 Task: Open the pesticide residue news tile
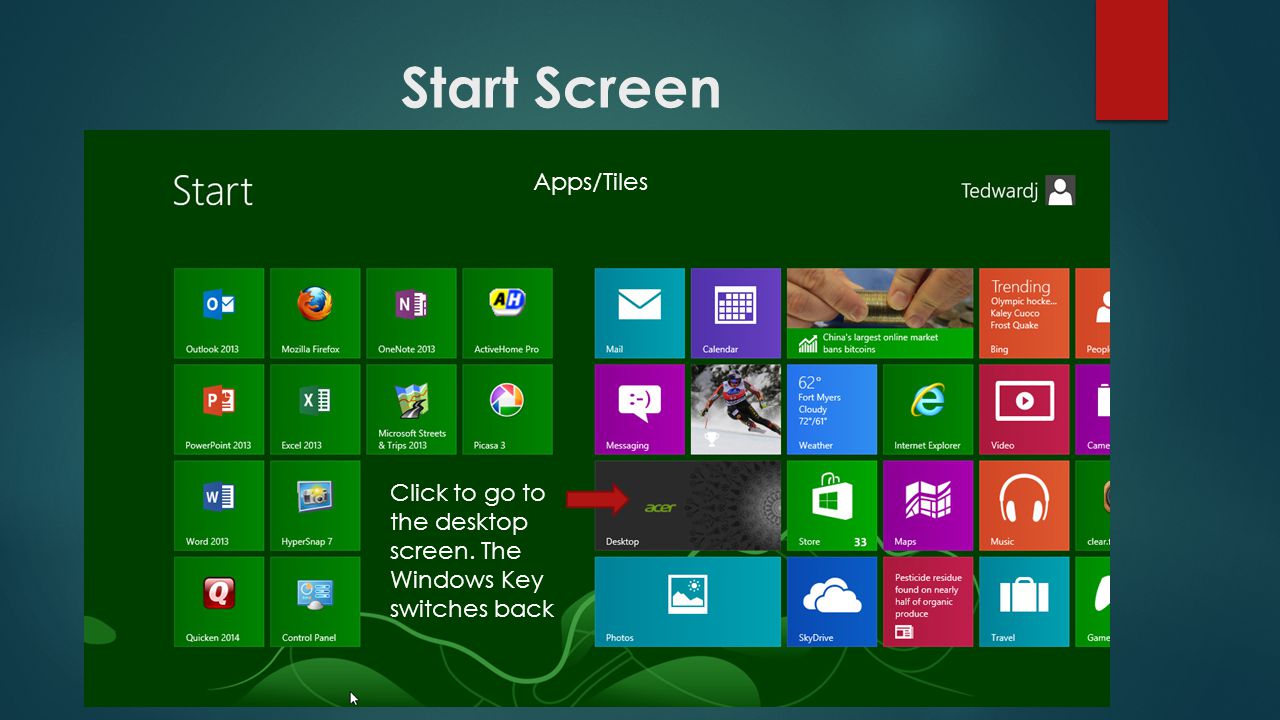[928, 601]
